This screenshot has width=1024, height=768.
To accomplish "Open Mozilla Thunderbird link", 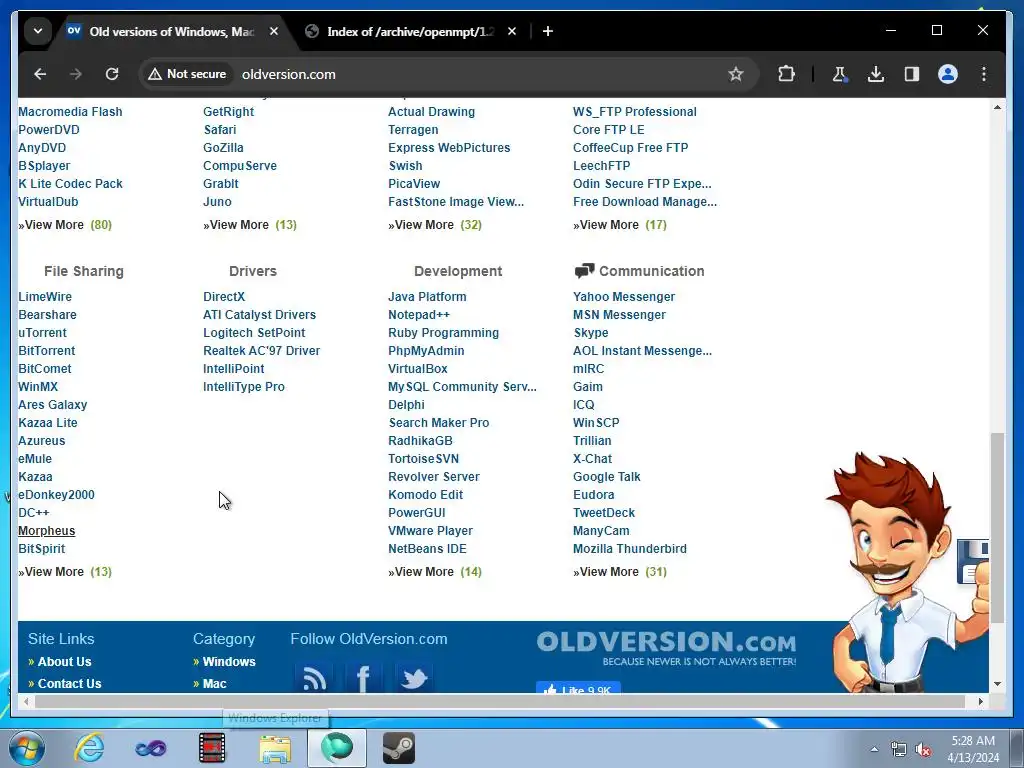I will point(630,549).
